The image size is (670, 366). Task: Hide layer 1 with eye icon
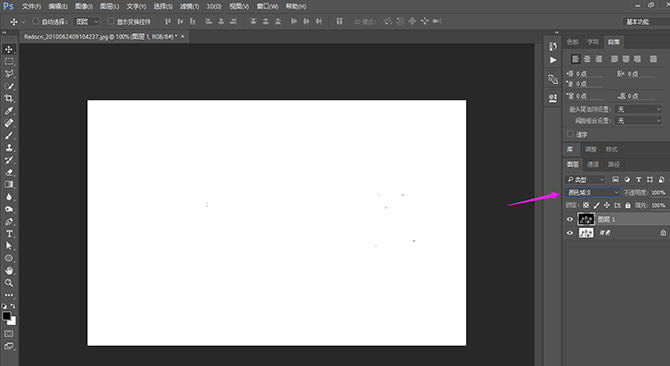pos(570,219)
